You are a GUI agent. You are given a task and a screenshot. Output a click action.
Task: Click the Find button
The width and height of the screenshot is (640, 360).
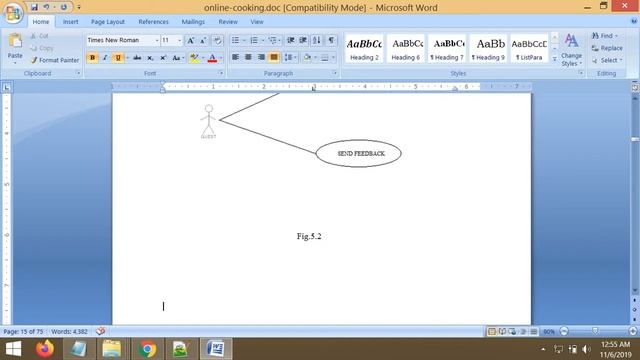tap(605, 36)
